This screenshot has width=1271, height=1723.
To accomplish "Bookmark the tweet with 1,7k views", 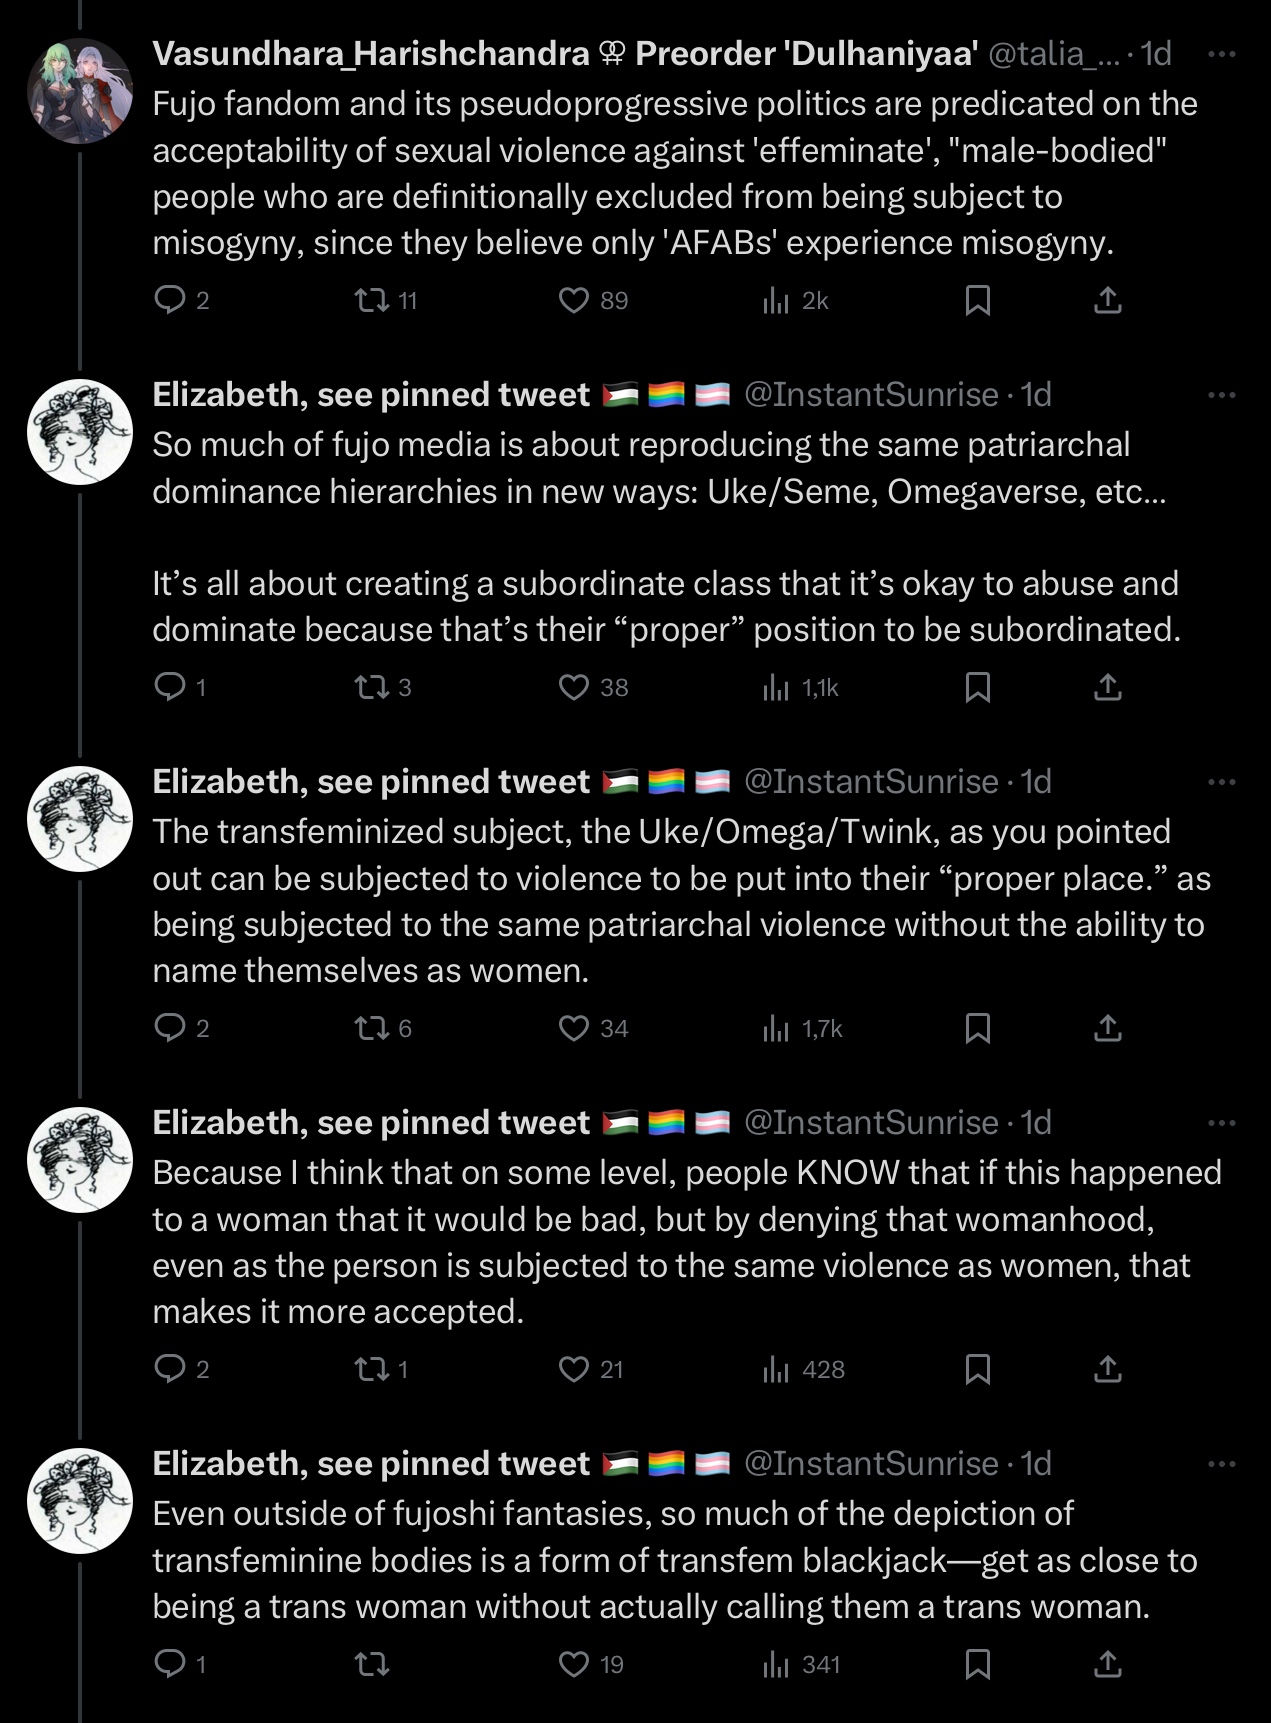I will tap(977, 1028).
